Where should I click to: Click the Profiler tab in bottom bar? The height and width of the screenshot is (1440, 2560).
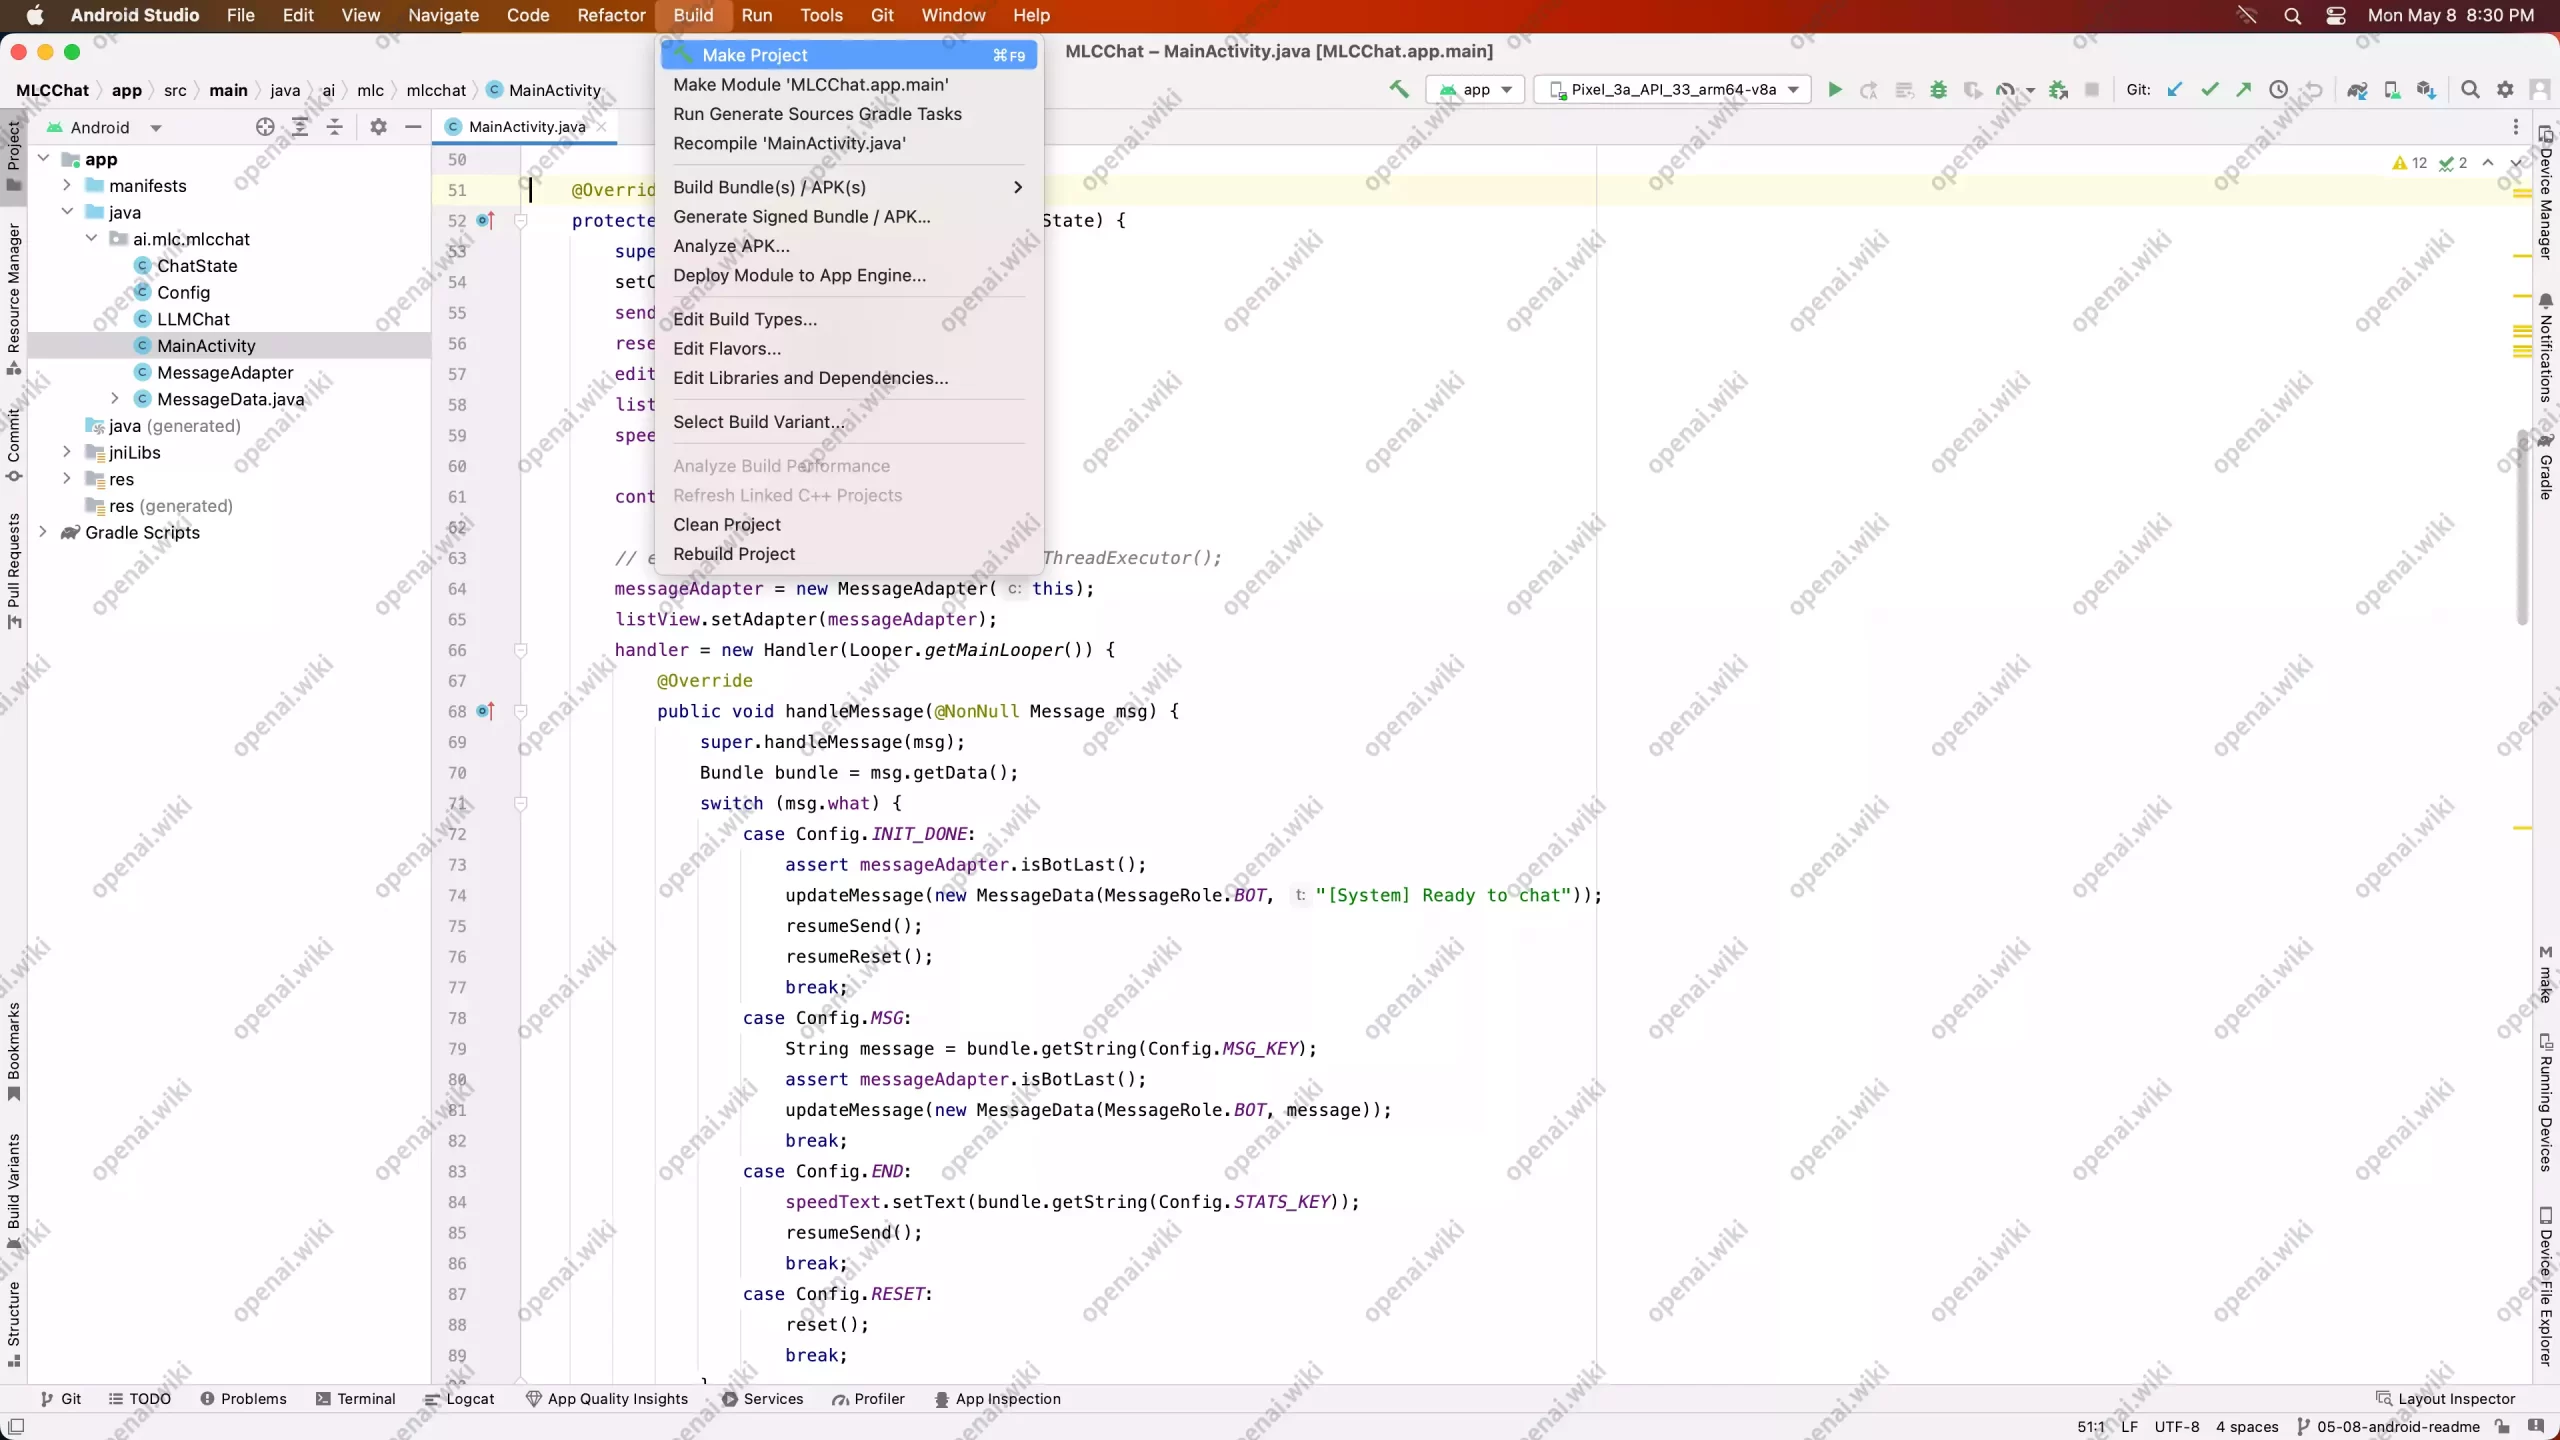tap(879, 1398)
